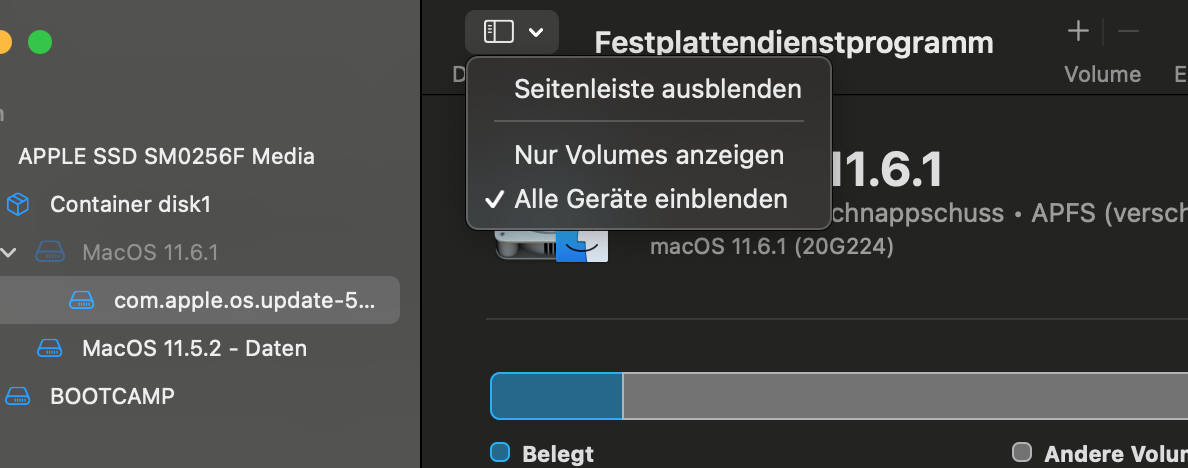Click the green window zoom button

(39, 42)
